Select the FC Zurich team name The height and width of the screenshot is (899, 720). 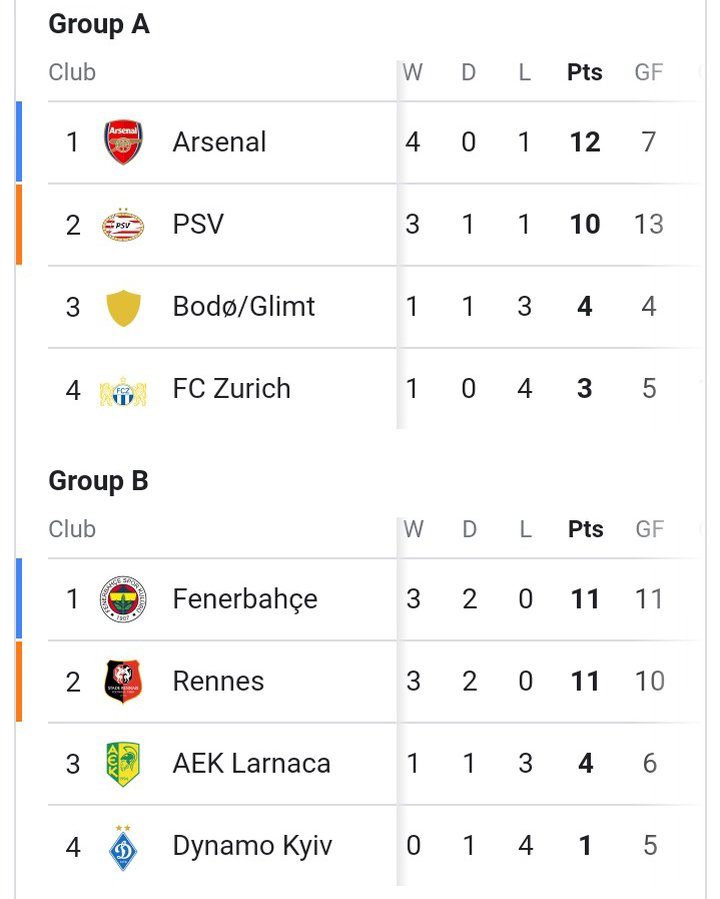pyautogui.click(x=232, y=389)
